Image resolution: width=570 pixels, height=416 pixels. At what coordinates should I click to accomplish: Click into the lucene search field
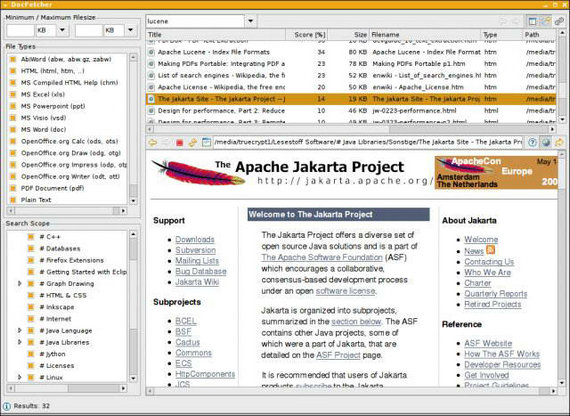(196, 21)
